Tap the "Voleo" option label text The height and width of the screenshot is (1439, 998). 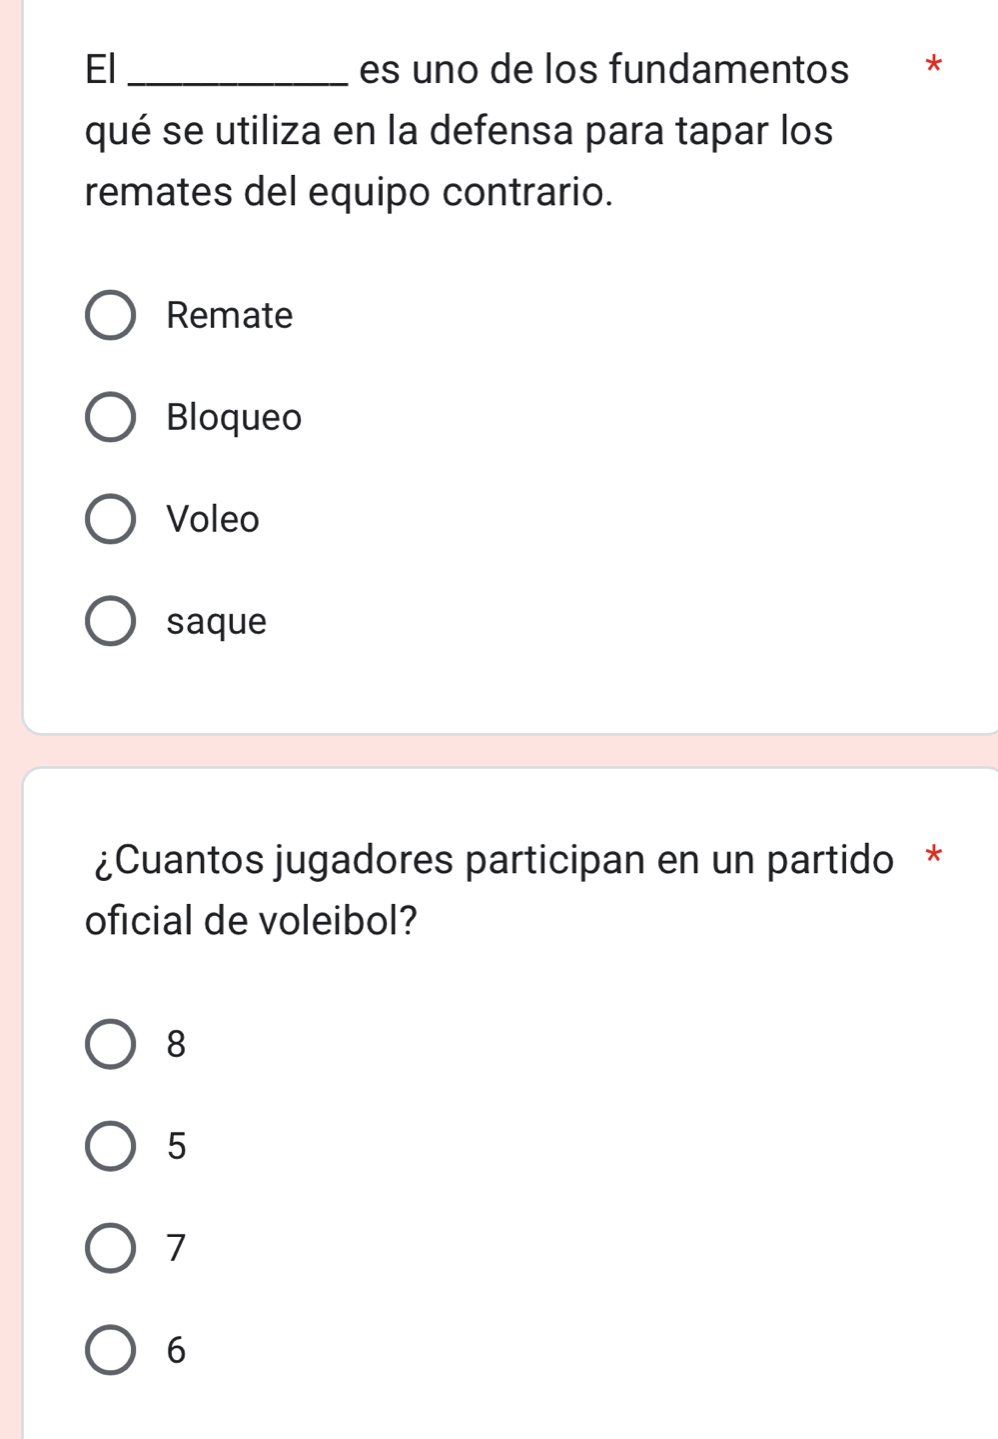point(213,519)
